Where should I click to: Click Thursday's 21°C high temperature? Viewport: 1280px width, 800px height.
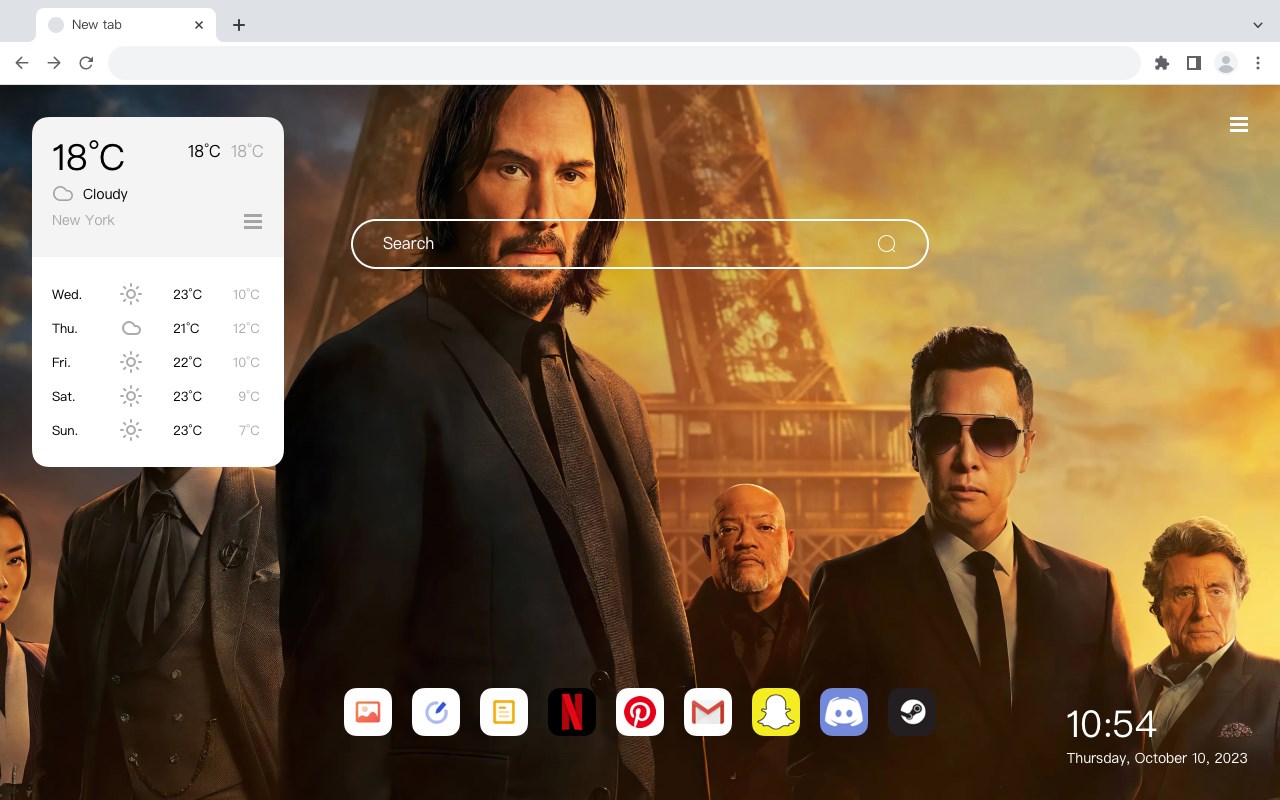pos(186,328)
